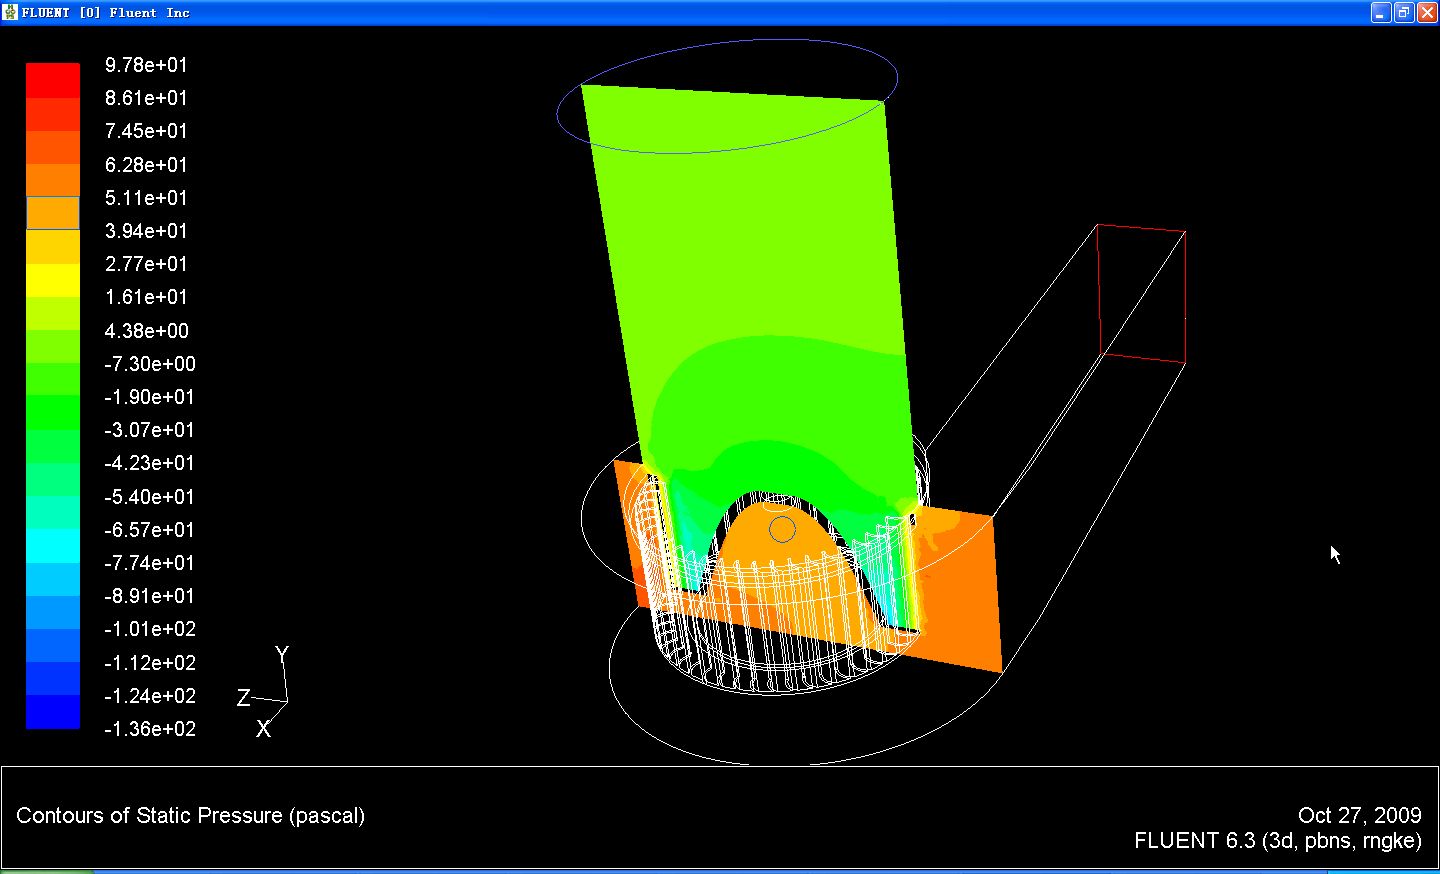Click the "FLUENT 6.3 (3d, pbns, rngke)" text
This screenshot has width=1440, height=874.
click(x=1278, y=841)
